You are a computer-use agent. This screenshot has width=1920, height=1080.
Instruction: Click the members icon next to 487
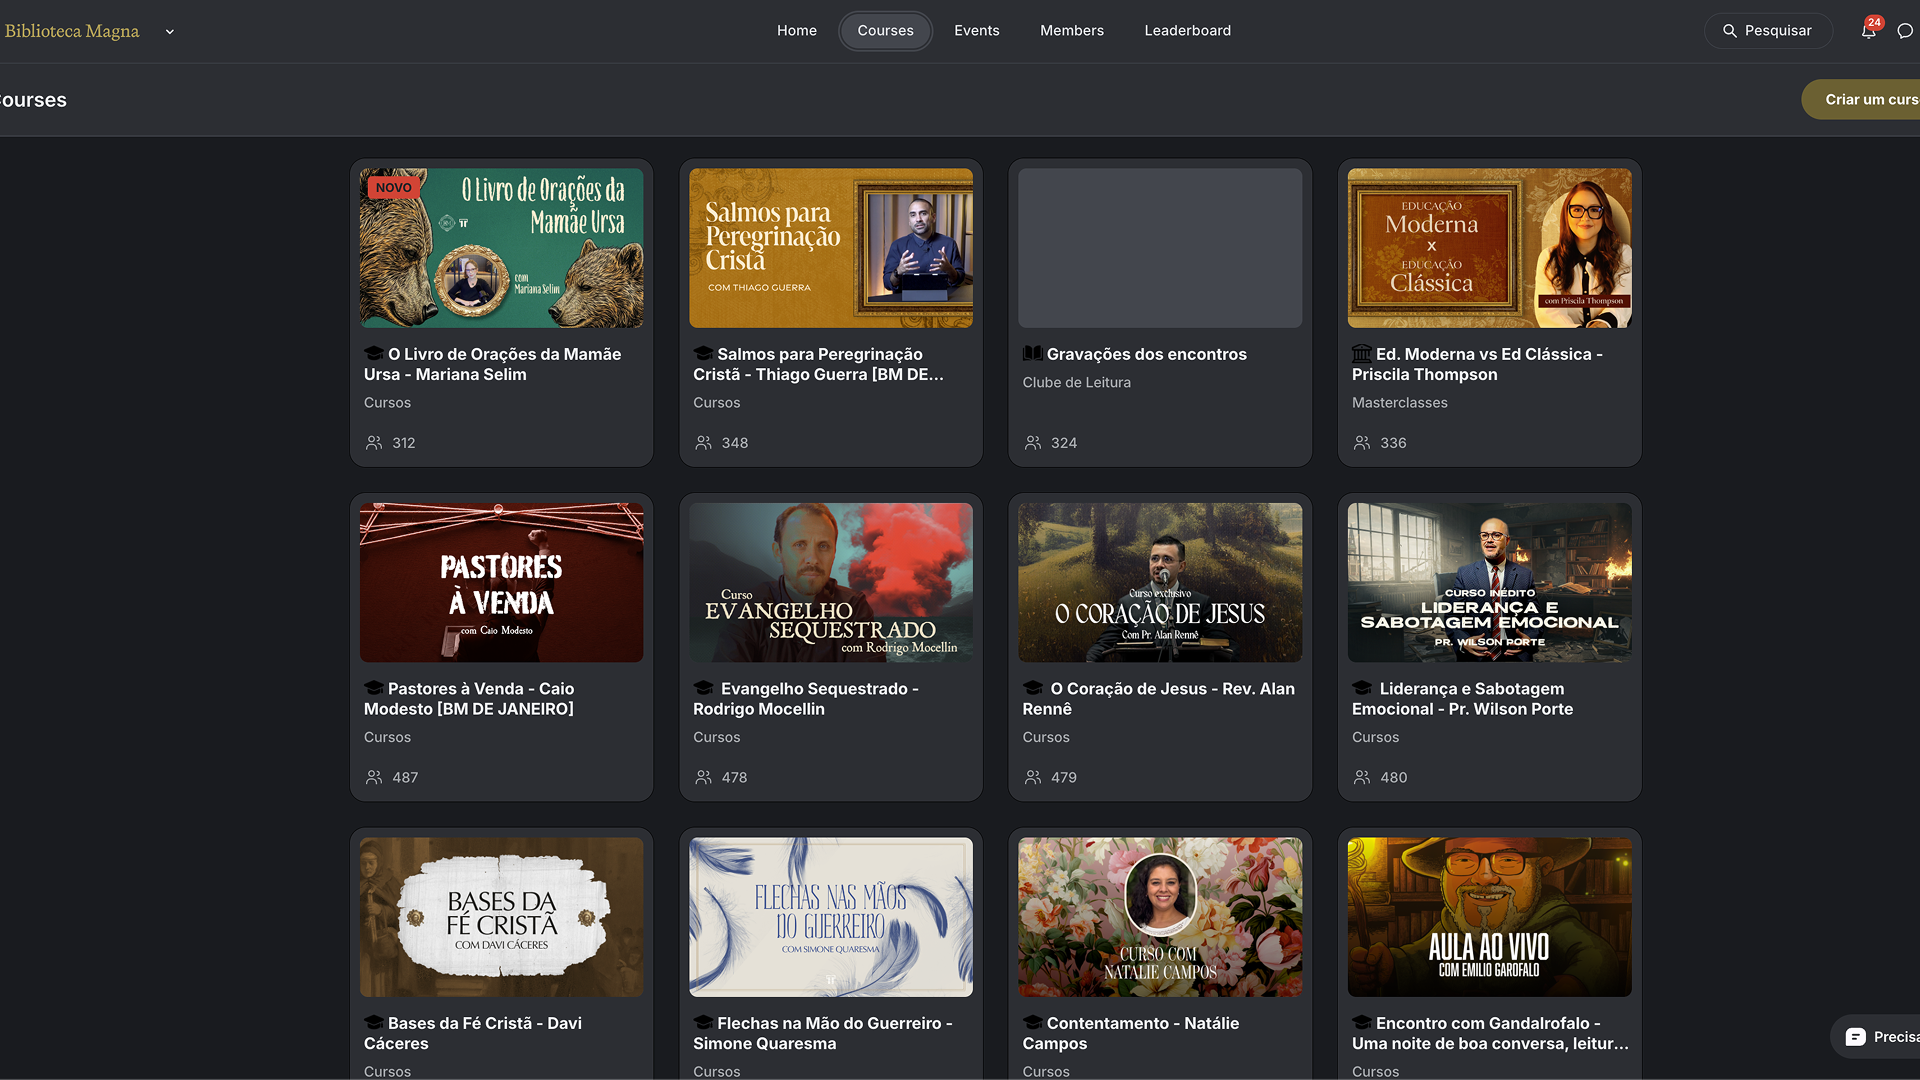(x=374, y=777)
